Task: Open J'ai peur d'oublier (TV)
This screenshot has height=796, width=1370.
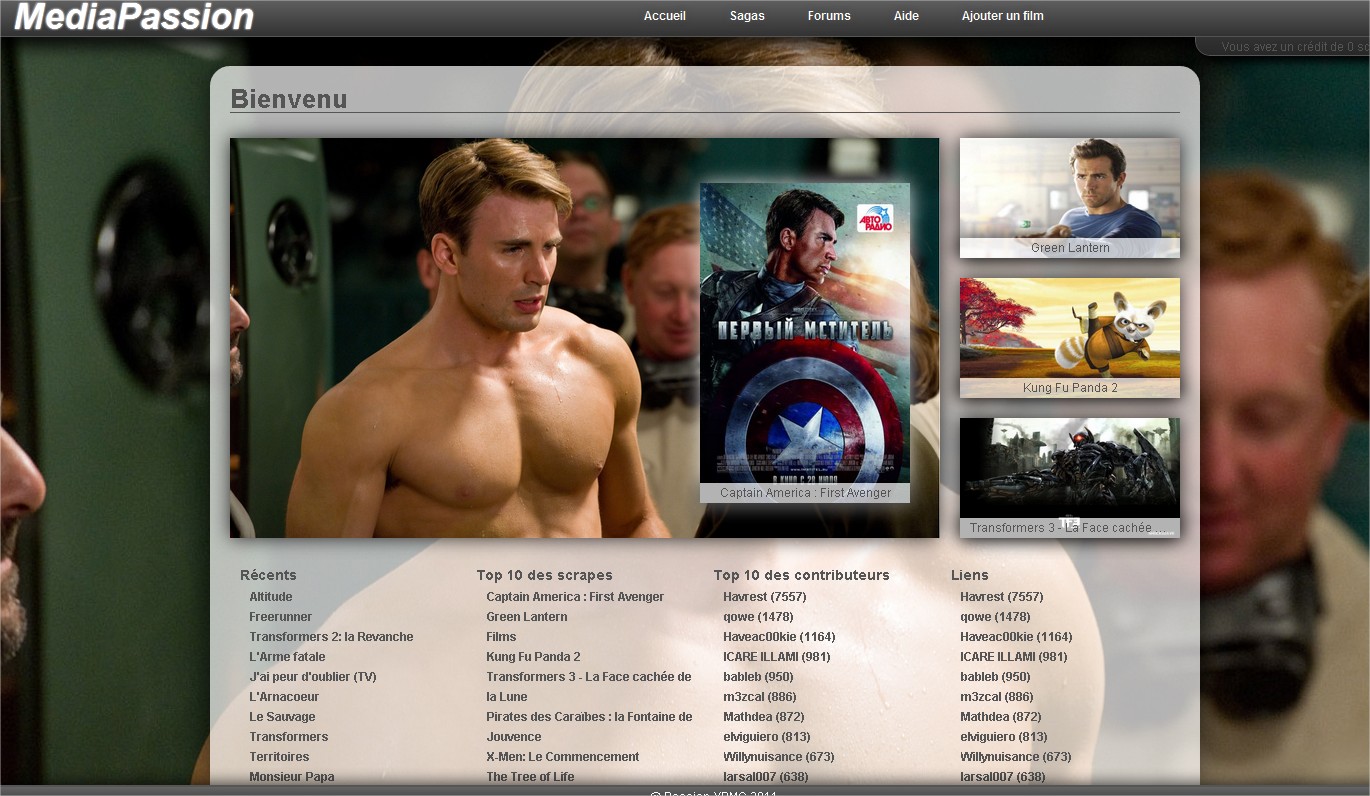Action: [x=313, y=677]
